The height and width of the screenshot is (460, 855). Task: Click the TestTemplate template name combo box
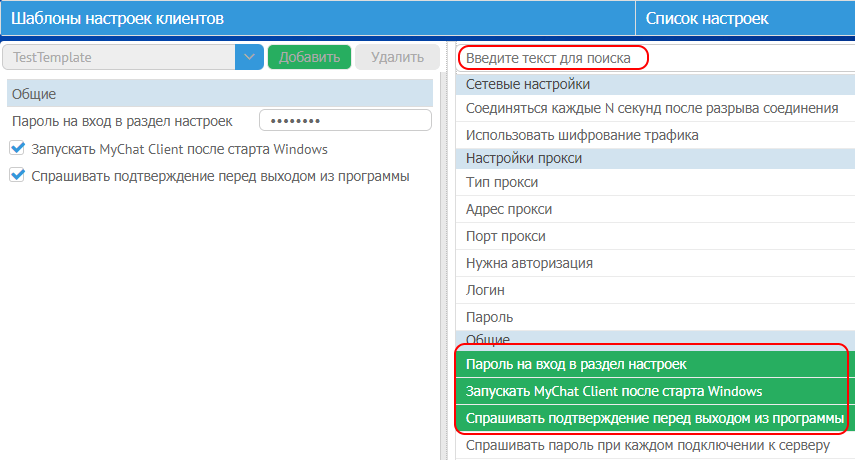tap(120, 58)
